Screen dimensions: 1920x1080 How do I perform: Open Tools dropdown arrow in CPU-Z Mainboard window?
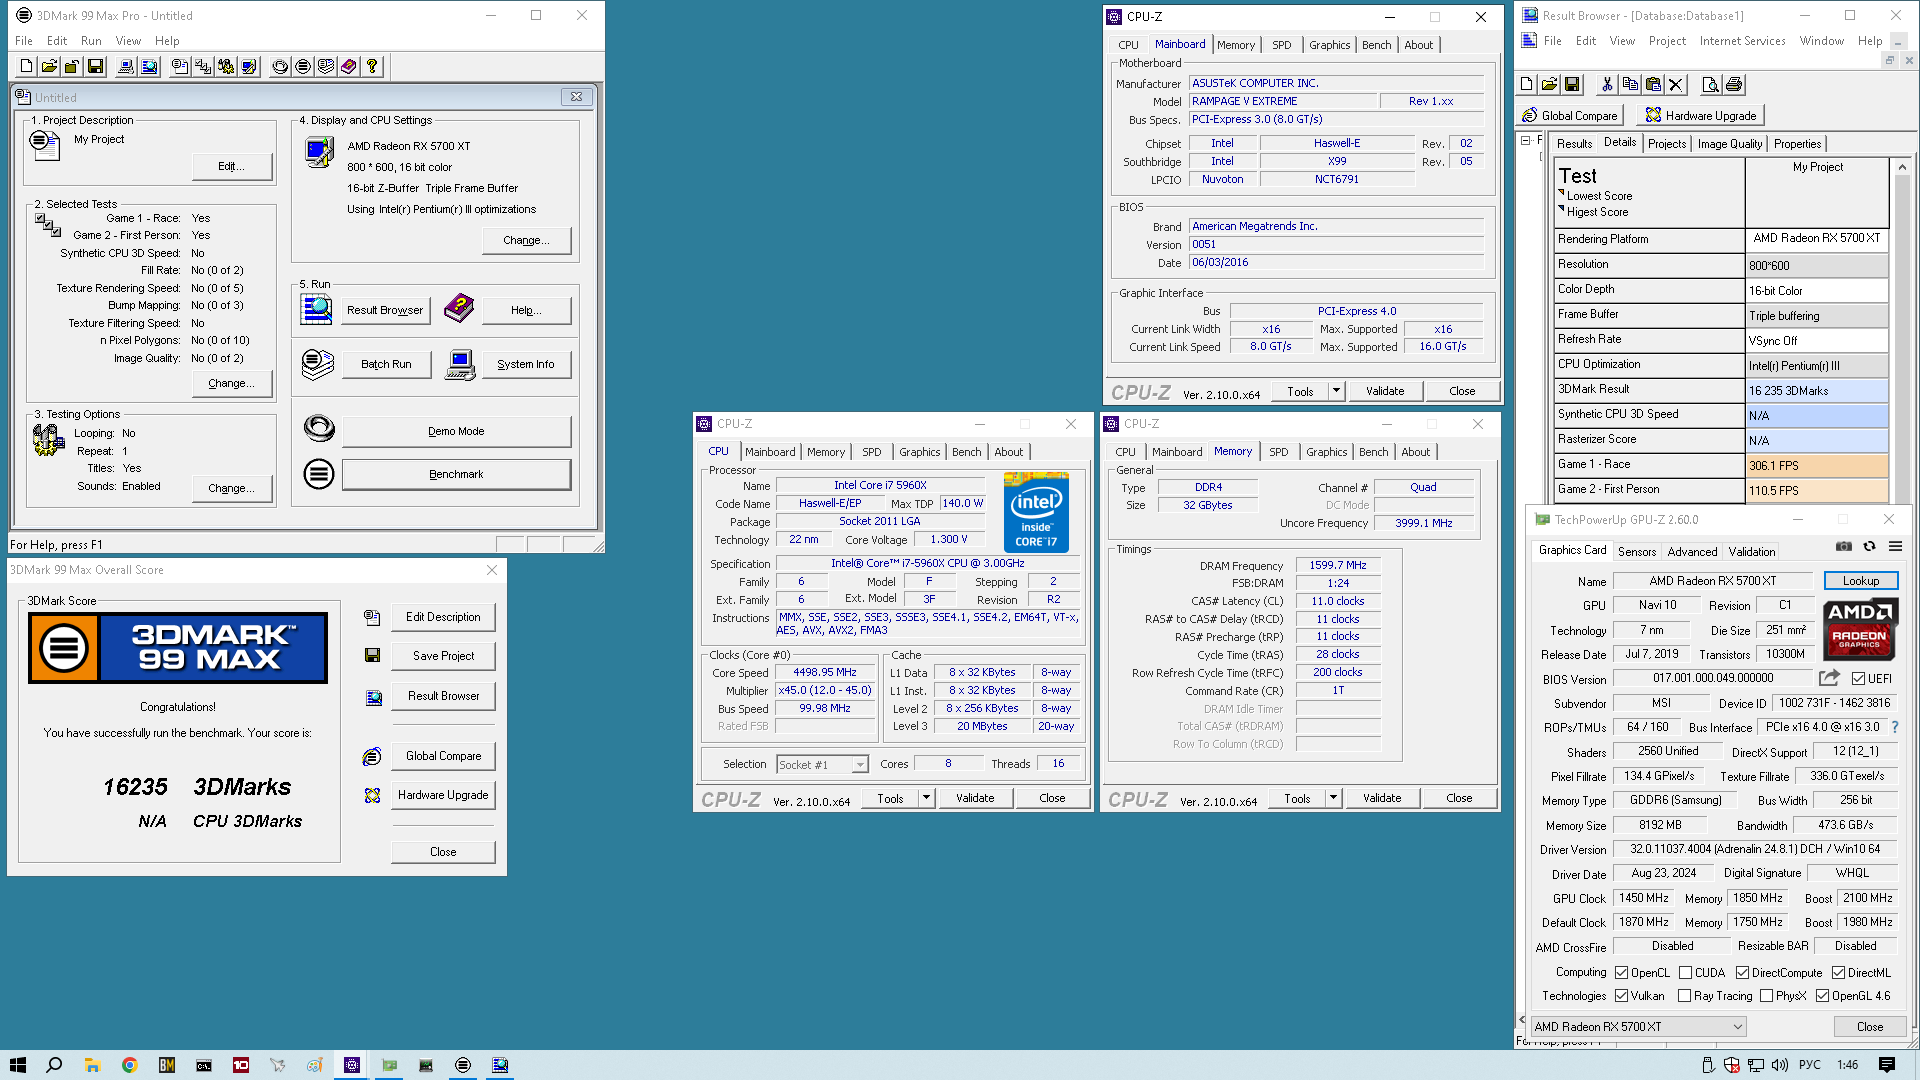pyautogui.click(x=1336, y=391)
